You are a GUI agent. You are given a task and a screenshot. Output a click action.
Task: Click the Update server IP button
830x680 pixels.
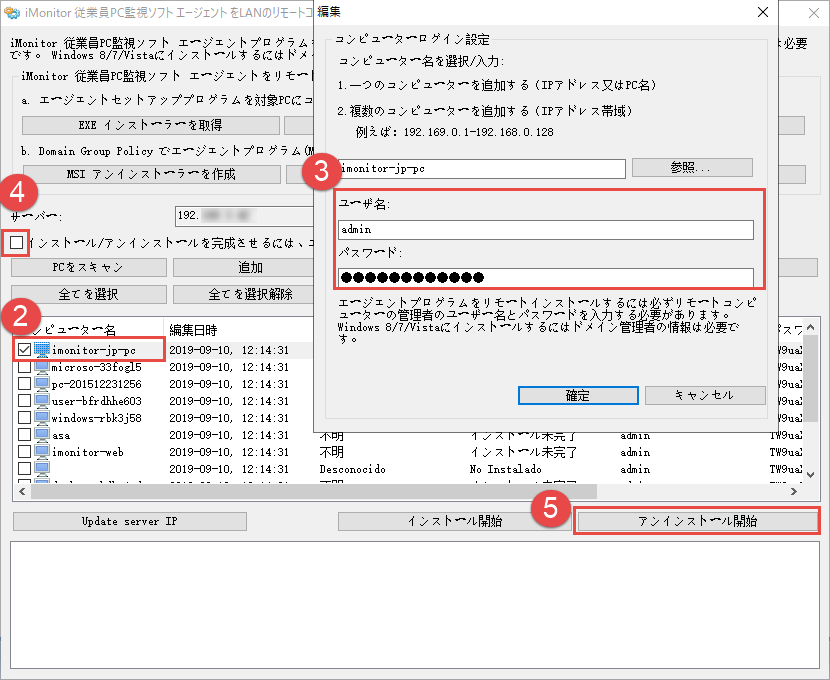point(130,521)
